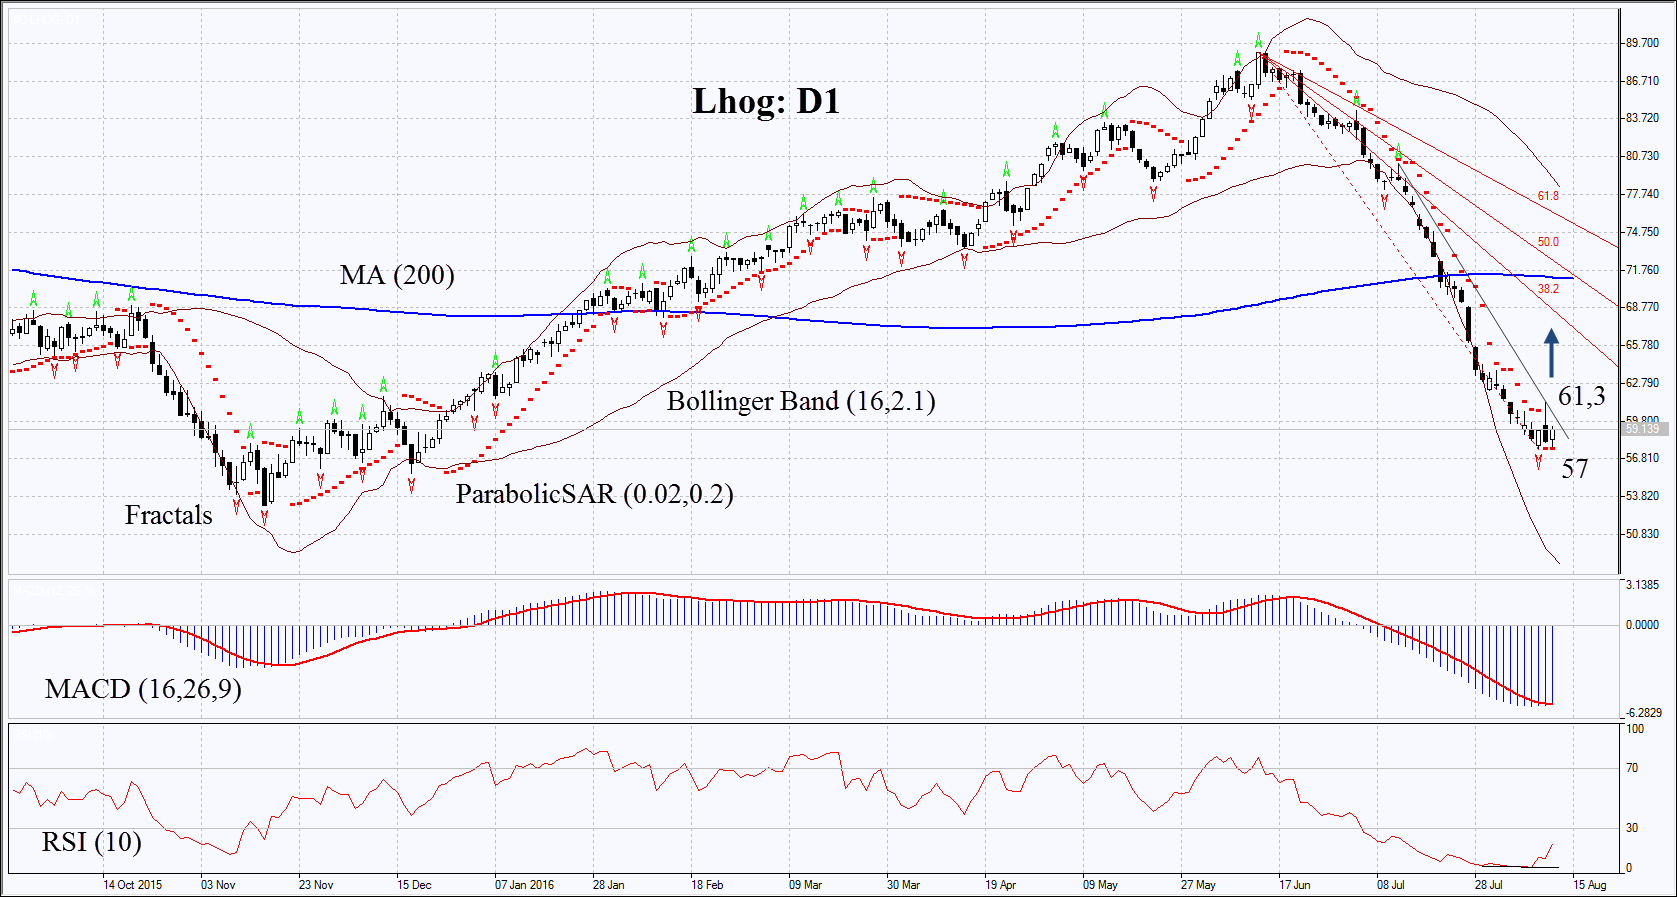Click the '09 Mar' date label
The width and height of the screenshot is (1677, 897).
(805, 885)
